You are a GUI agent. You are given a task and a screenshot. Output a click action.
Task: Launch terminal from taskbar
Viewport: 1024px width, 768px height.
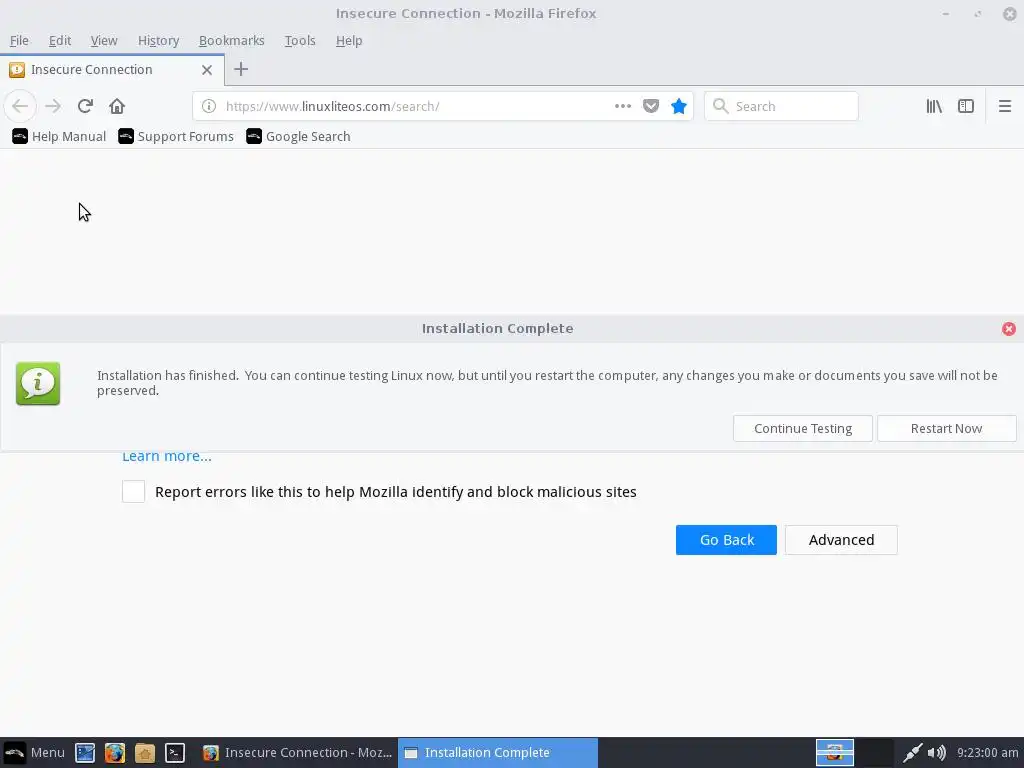[x=175, y=753]
